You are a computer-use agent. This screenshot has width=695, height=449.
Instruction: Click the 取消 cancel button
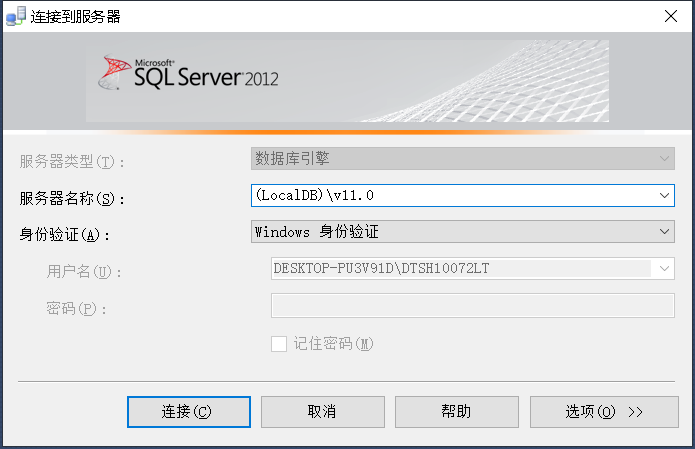(x=323, y=412)
